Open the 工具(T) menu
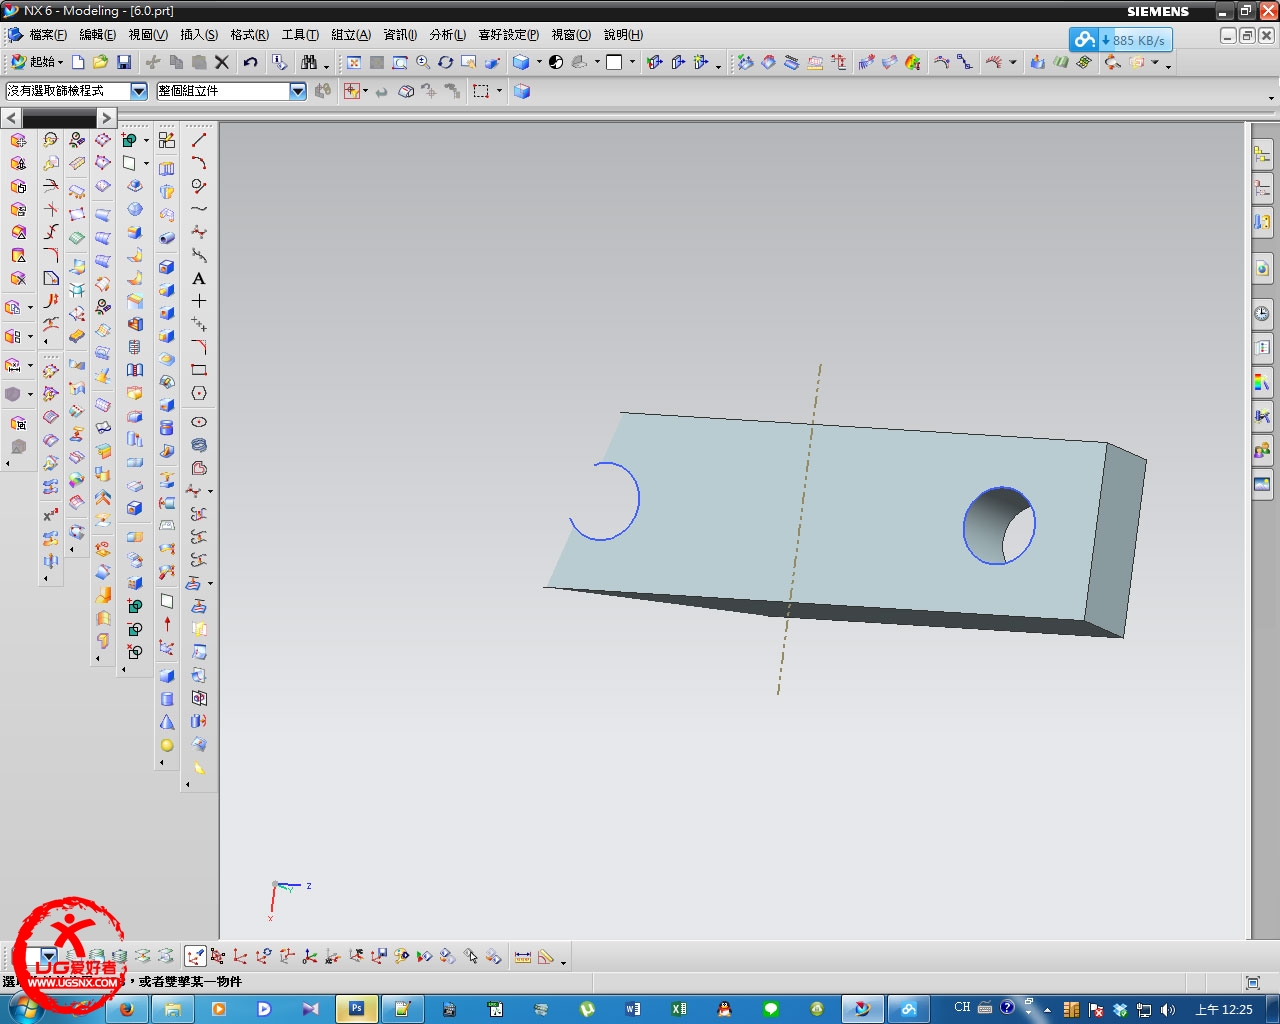This screenshot has height=1024, width=1280. click(x=300, y=35)
